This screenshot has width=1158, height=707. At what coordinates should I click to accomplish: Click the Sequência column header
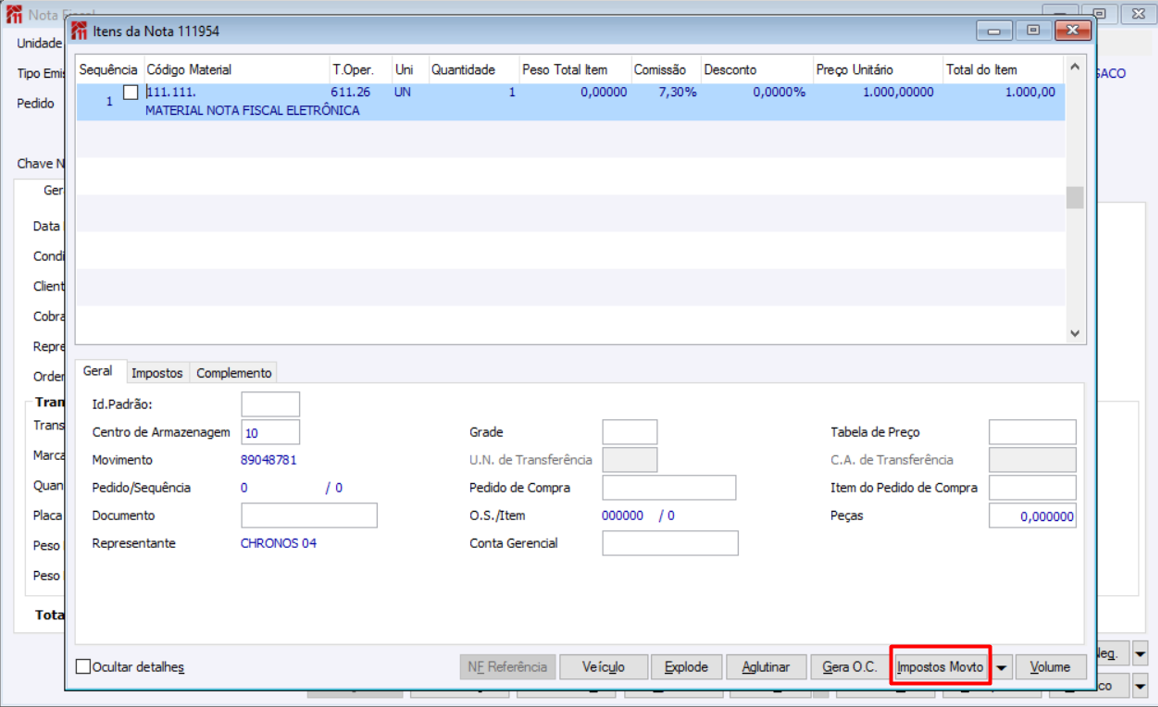109,69
